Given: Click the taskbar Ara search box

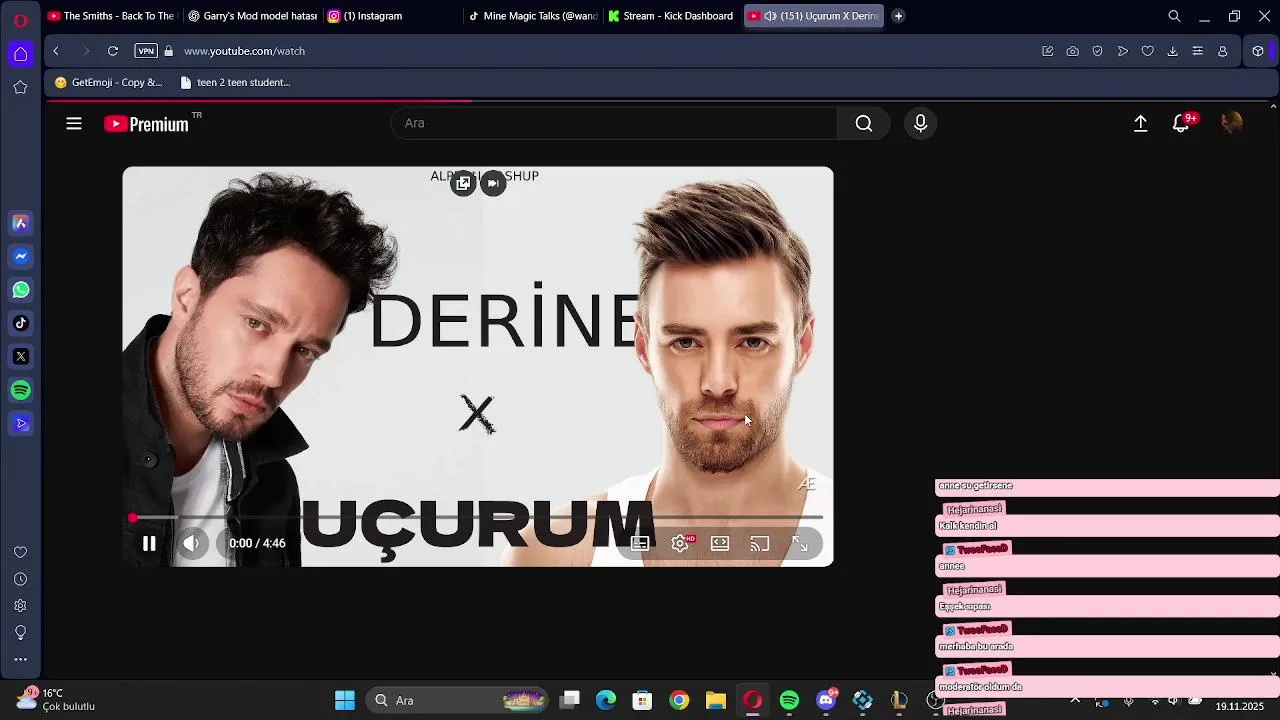Looking at the screenshot, I should [x=458, y=700].
